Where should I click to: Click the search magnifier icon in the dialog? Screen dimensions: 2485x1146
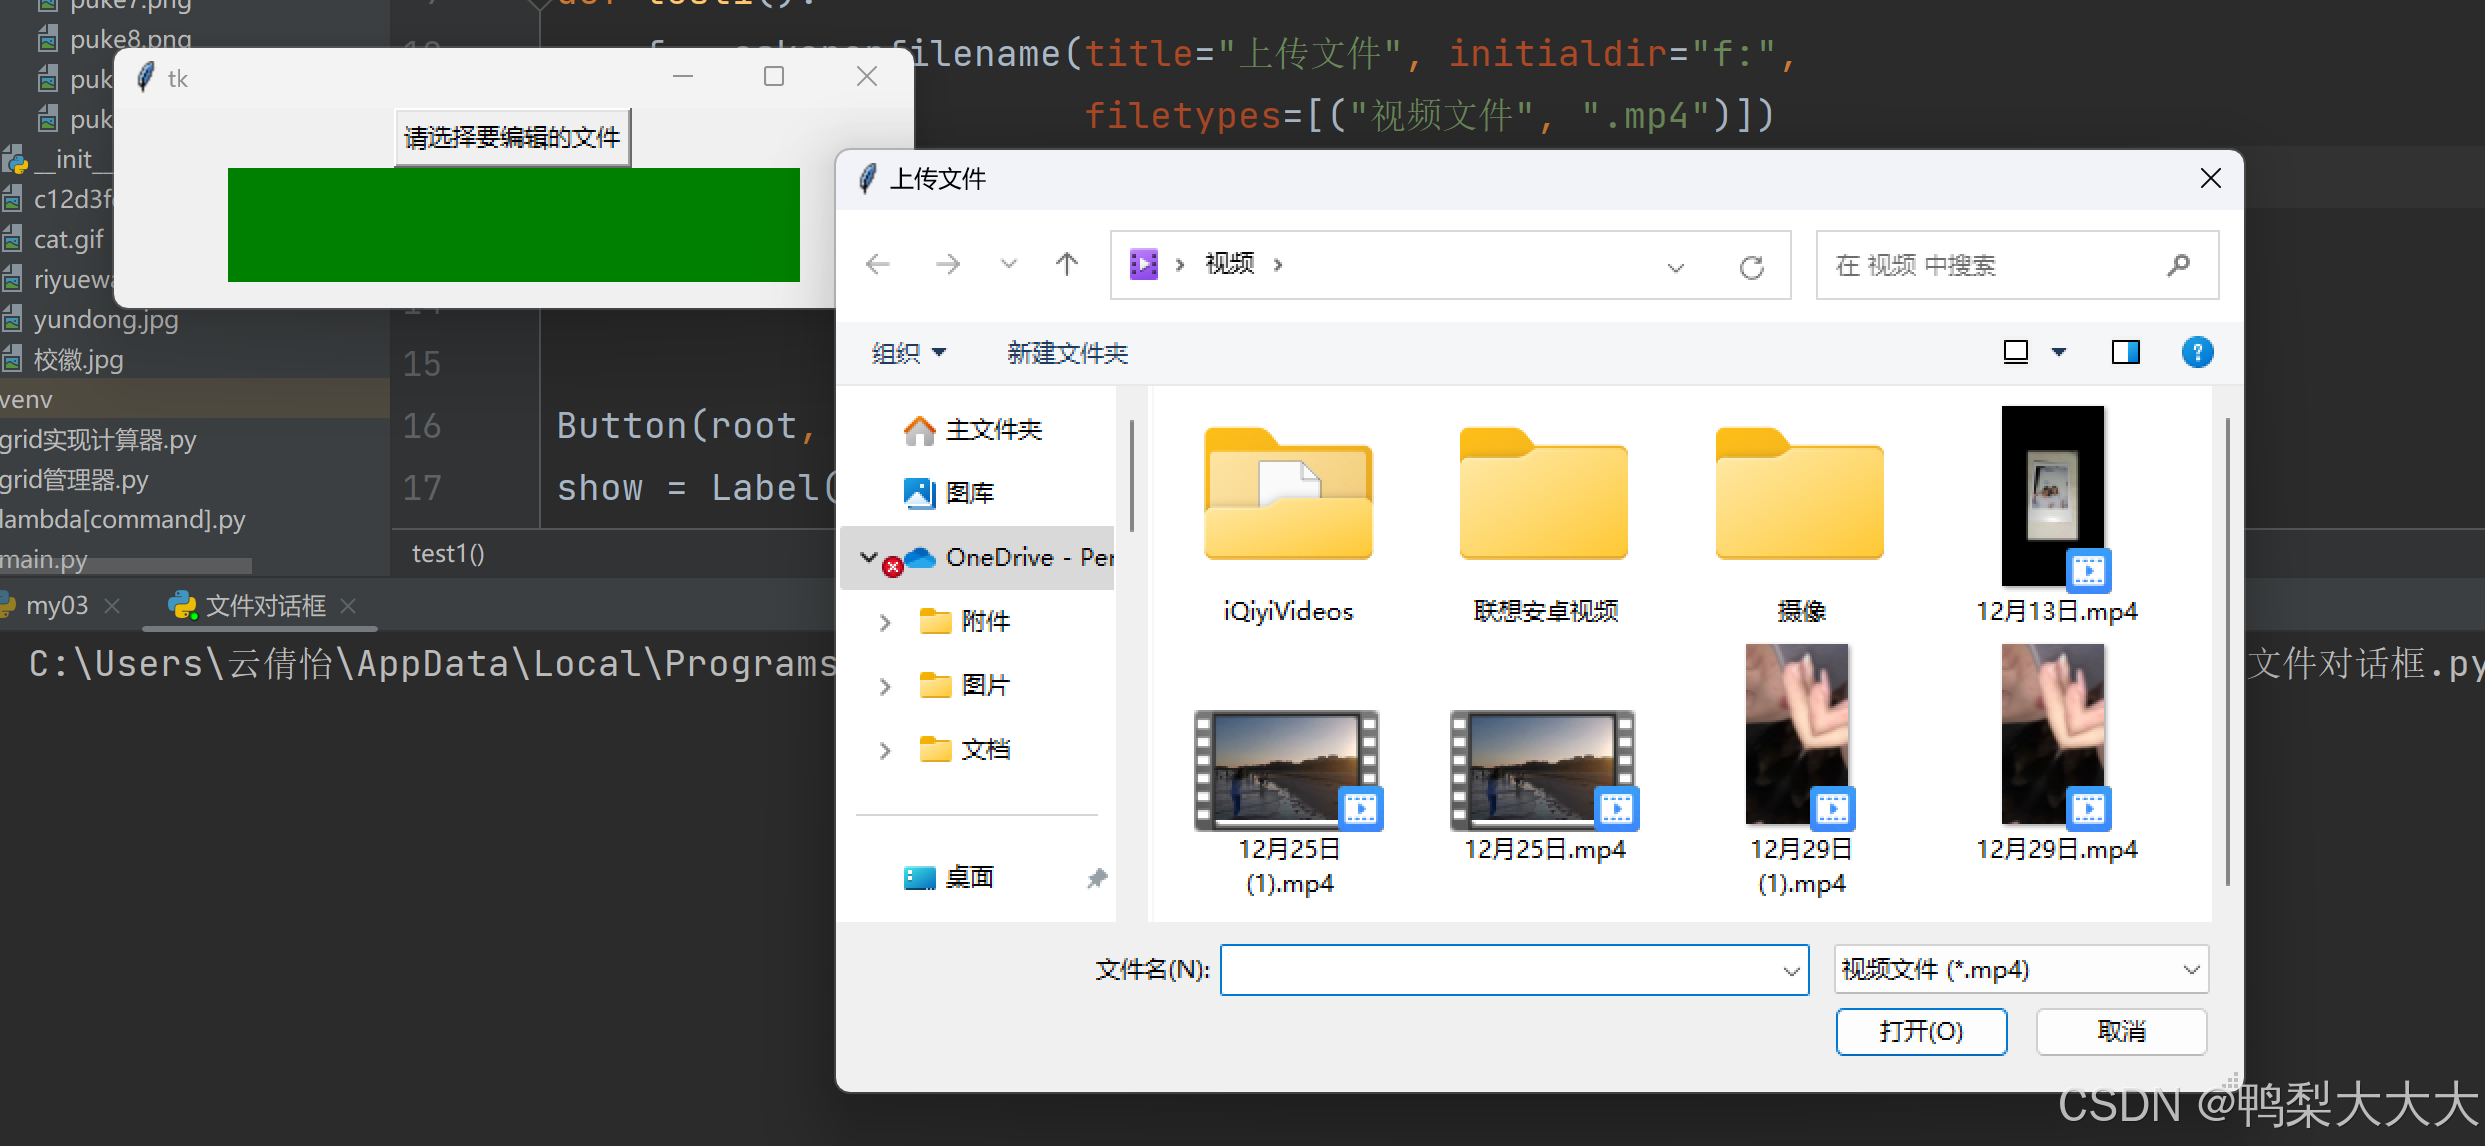tap(2178, 265)
